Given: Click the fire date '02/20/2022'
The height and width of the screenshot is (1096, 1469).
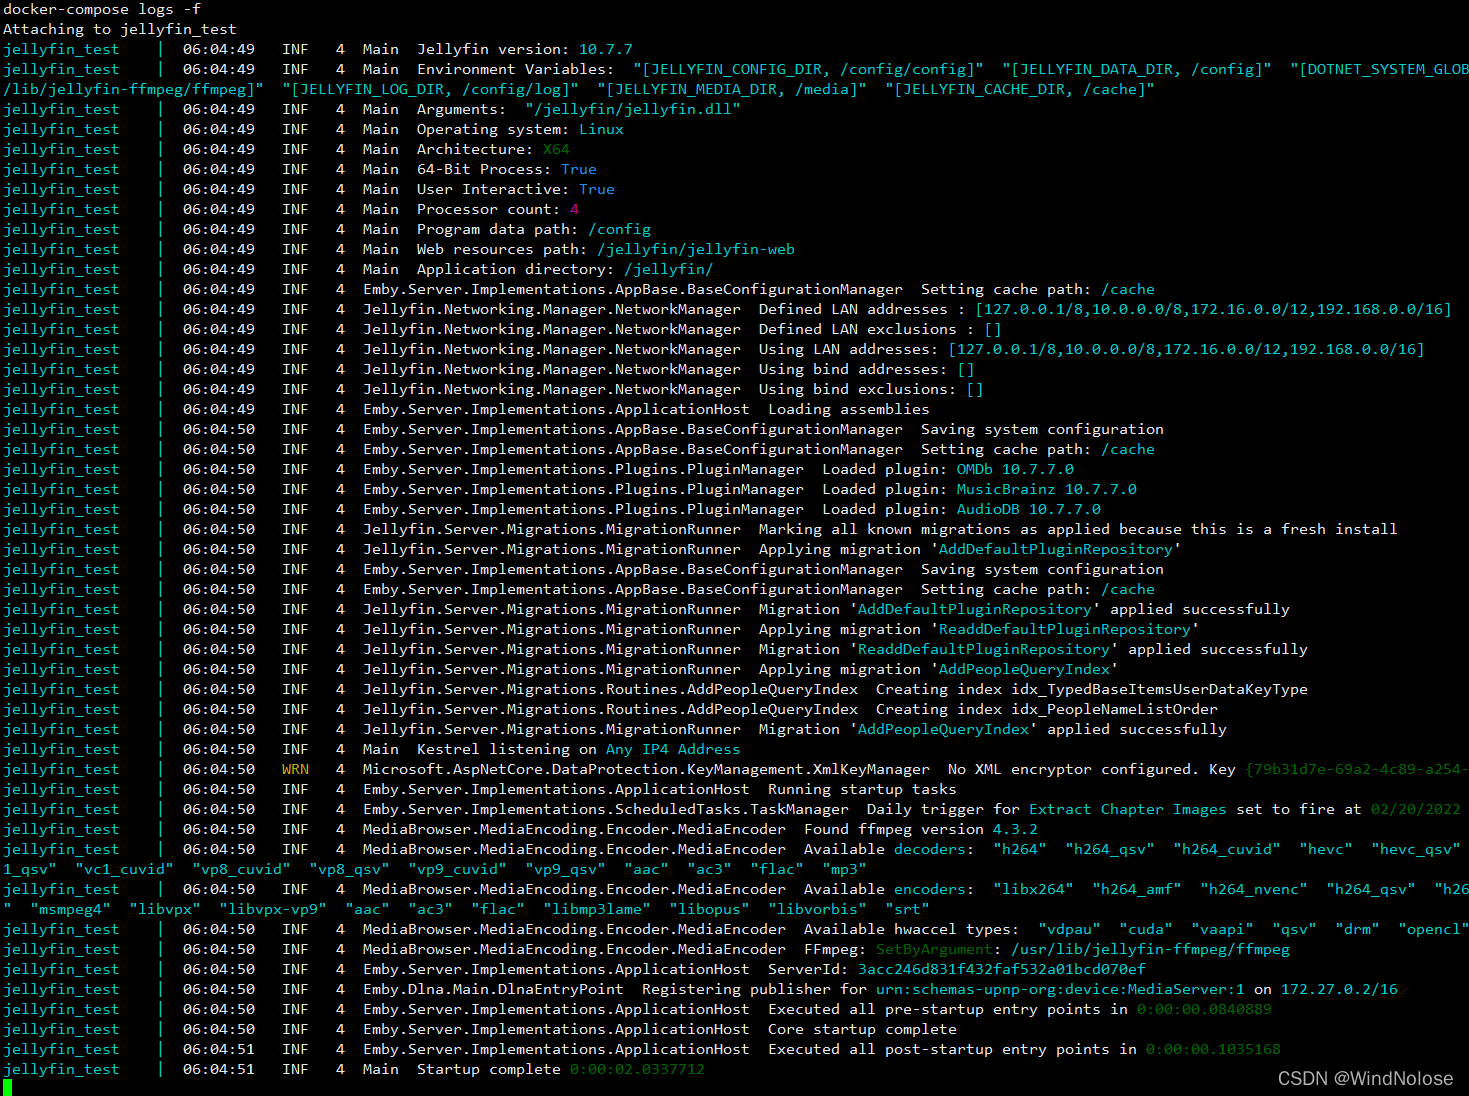Looking at the screenshot, I should point(1416,809).
